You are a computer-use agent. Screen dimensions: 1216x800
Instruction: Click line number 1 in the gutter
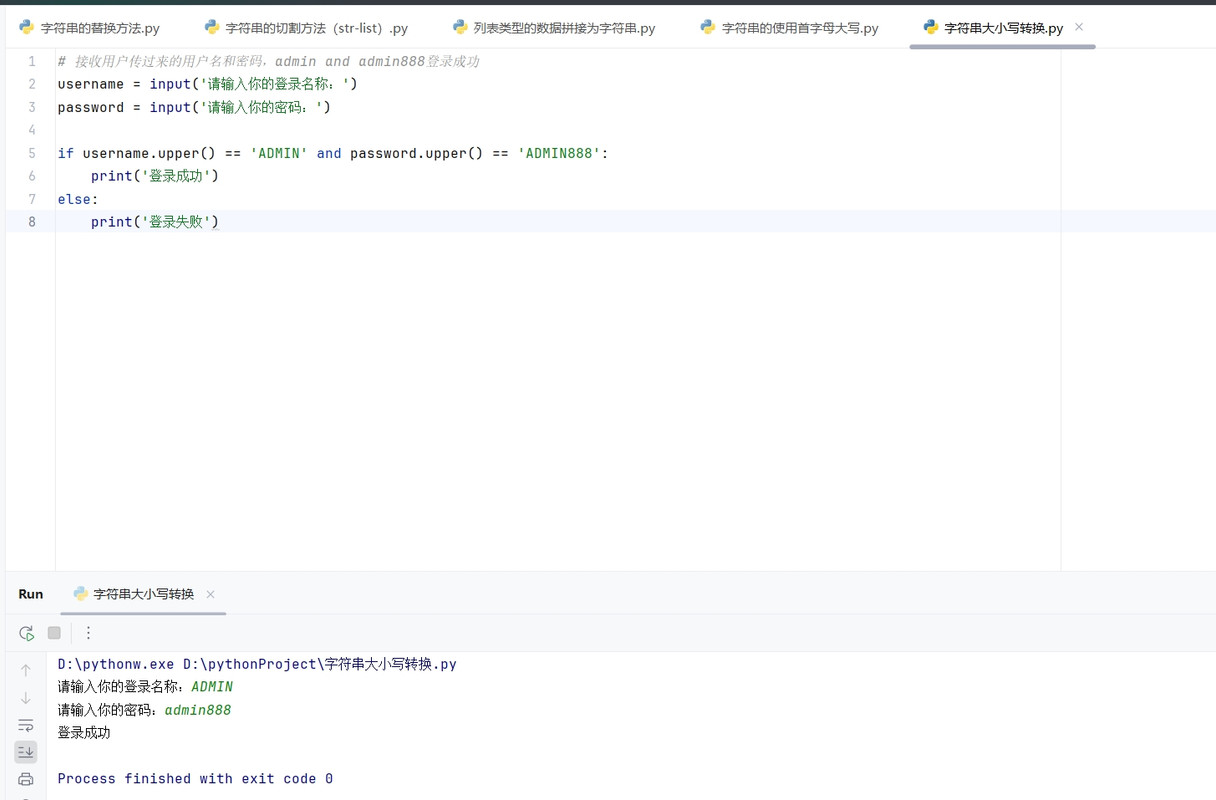tap(32, 61)
